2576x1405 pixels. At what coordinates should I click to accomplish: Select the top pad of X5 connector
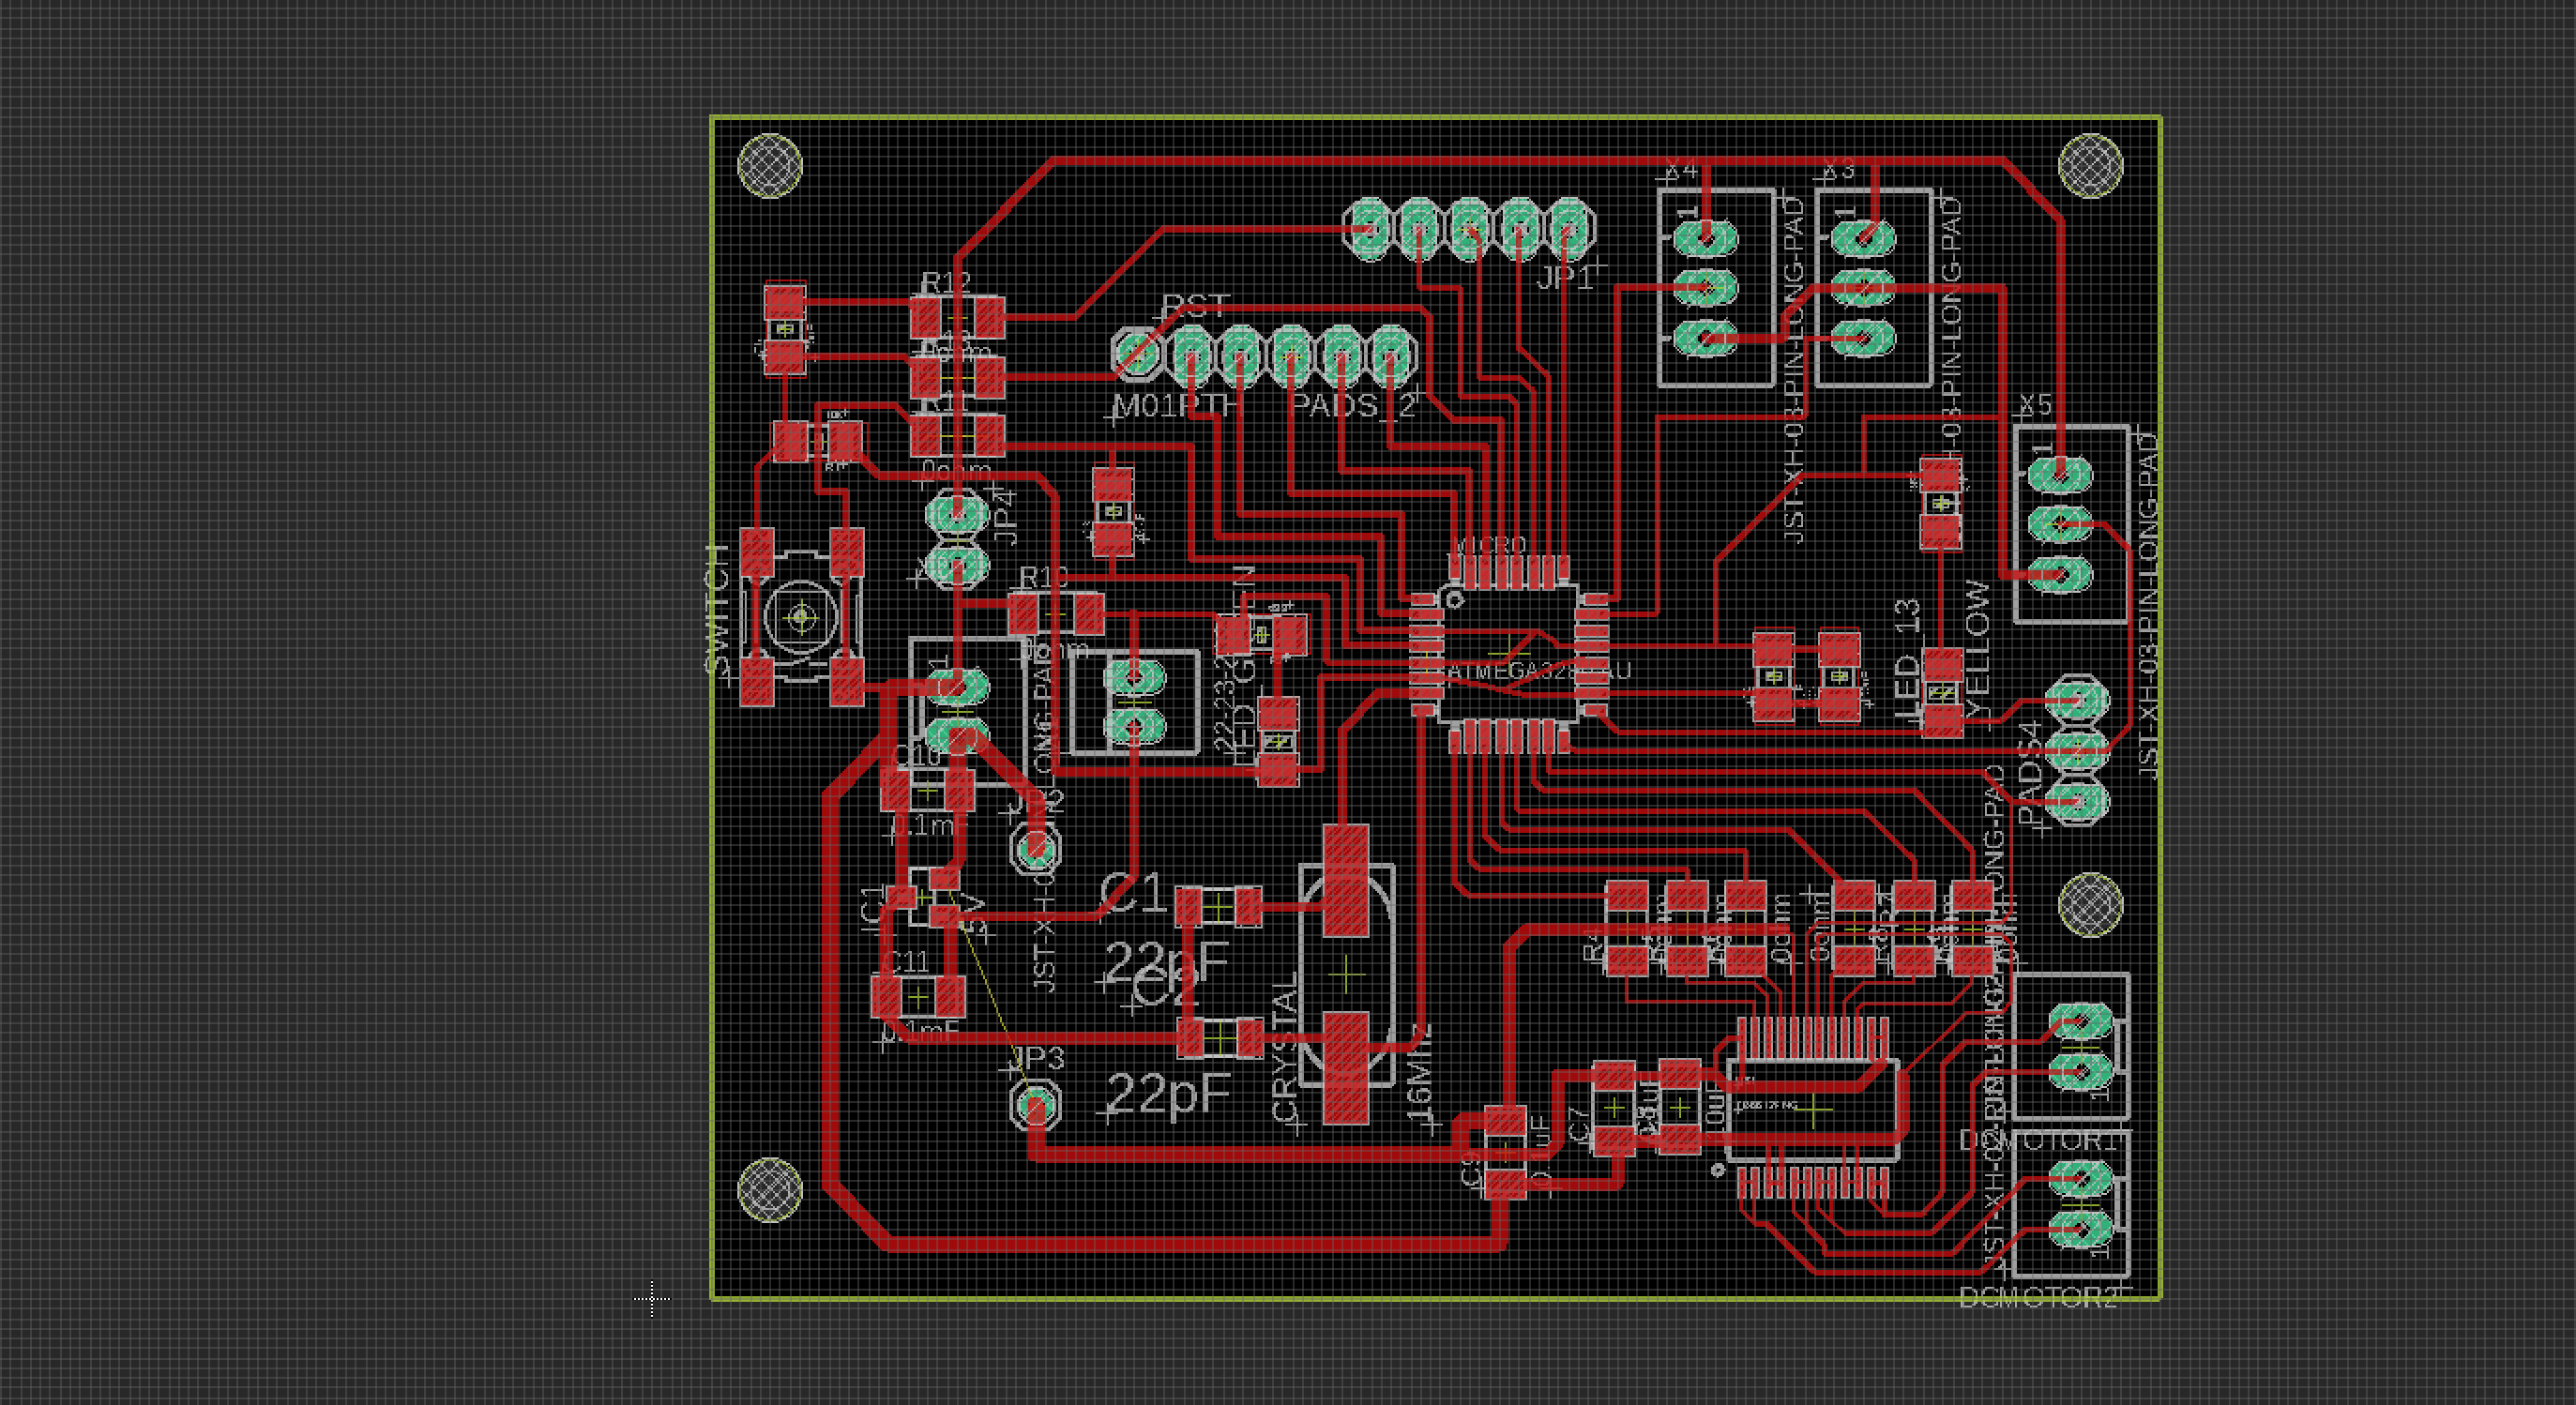click(2061, 474)
